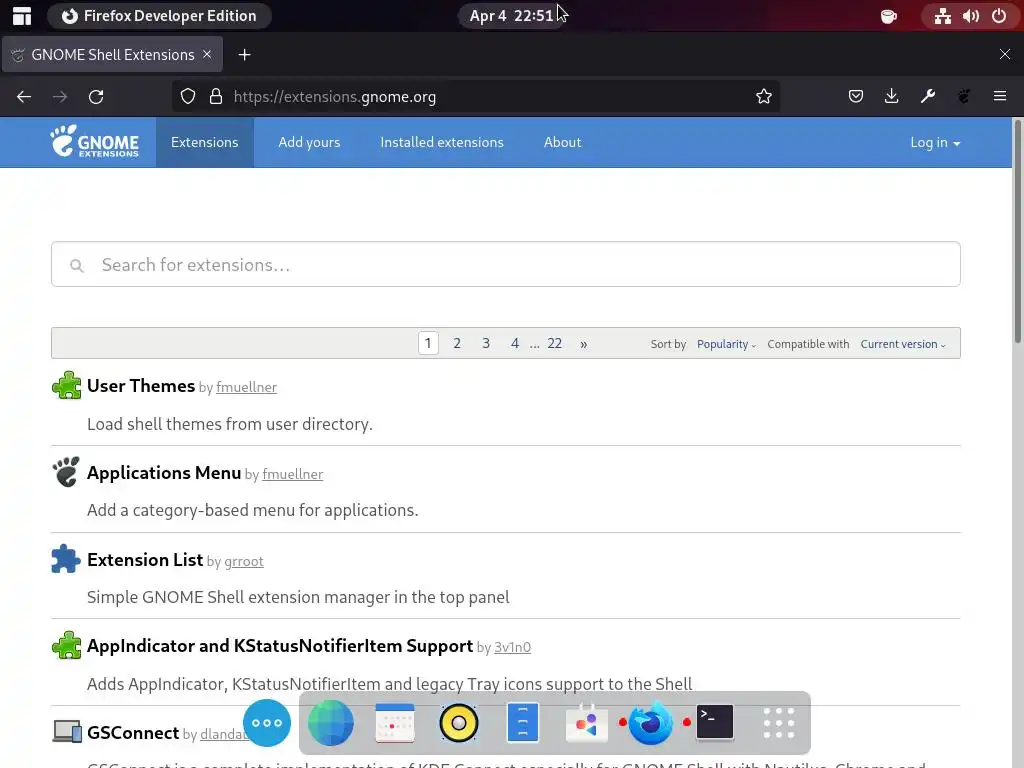Click the power icon in top panel
Viewport: 1024px width, 768px height.
tap(999, 16)
